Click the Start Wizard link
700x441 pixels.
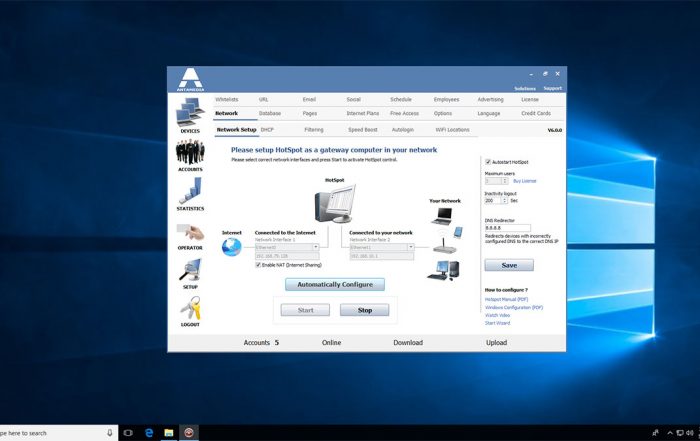click(x=497, y=323)
